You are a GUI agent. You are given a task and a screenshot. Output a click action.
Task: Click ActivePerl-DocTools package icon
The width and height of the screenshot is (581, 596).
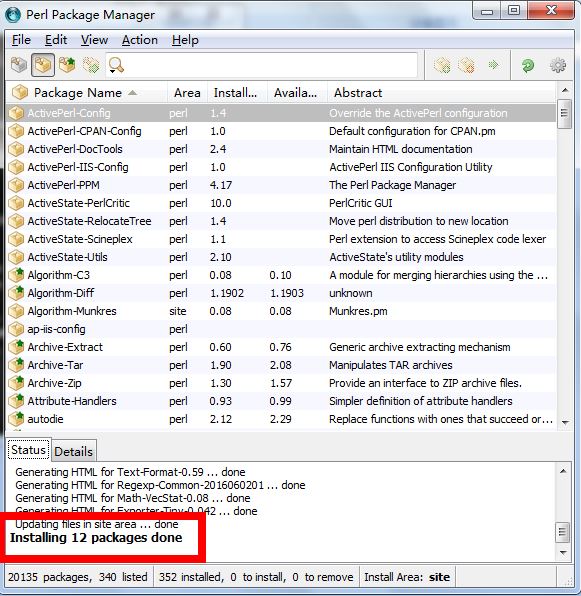[x=16, y=149]
